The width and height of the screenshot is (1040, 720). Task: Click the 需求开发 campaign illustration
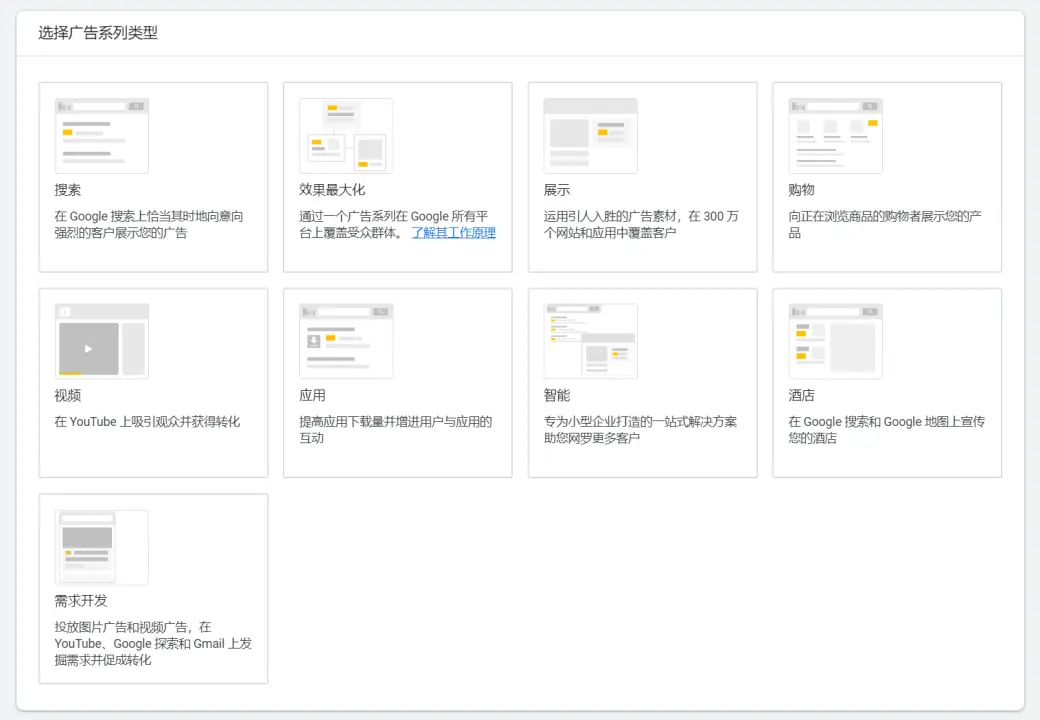click(102, 547)
